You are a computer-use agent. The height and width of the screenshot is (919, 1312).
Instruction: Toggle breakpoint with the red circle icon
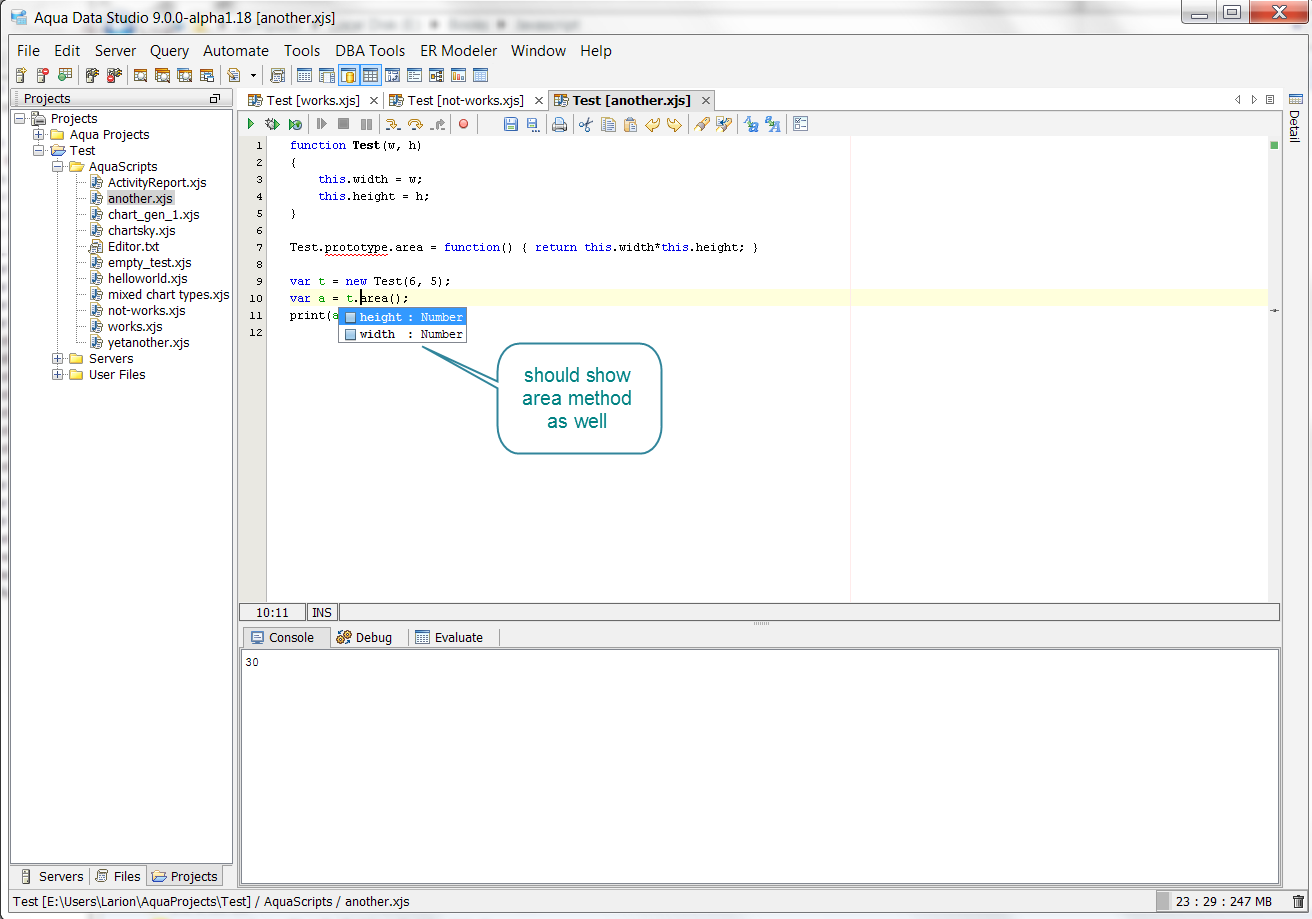tap(463, 124)
